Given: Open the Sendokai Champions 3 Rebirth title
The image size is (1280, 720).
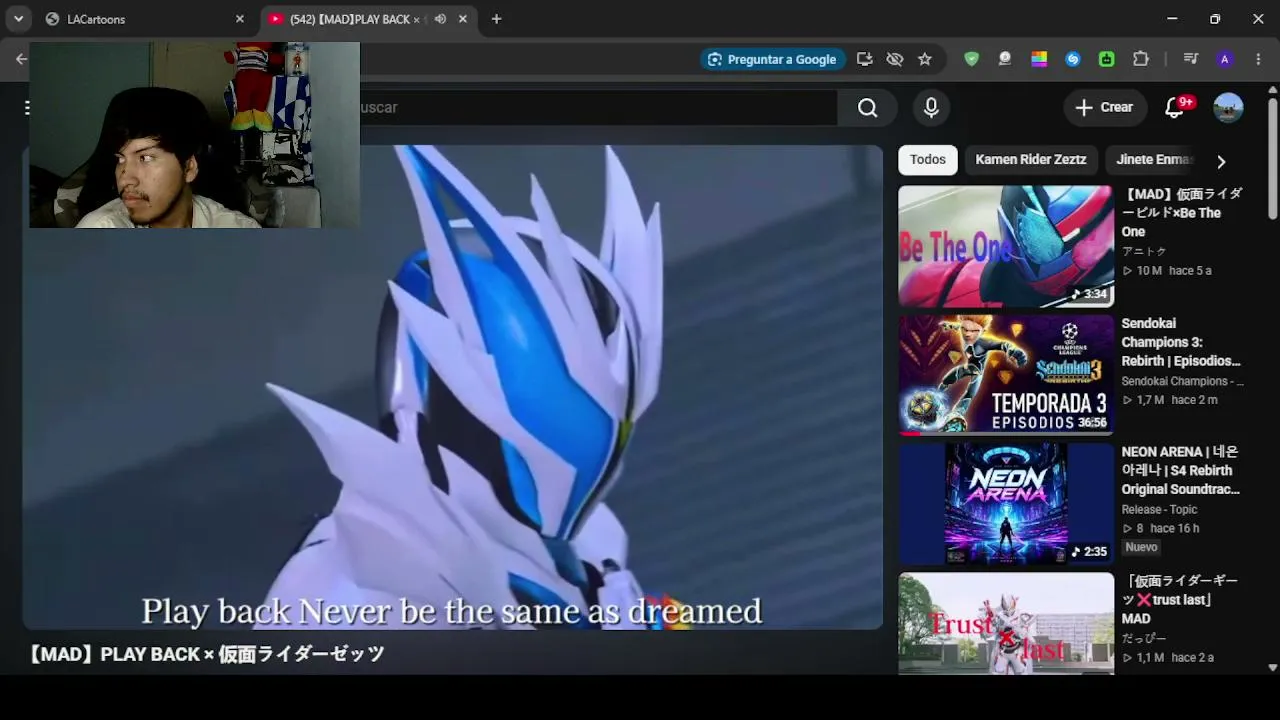Looking at the screenshot, I should [1181, 342].
